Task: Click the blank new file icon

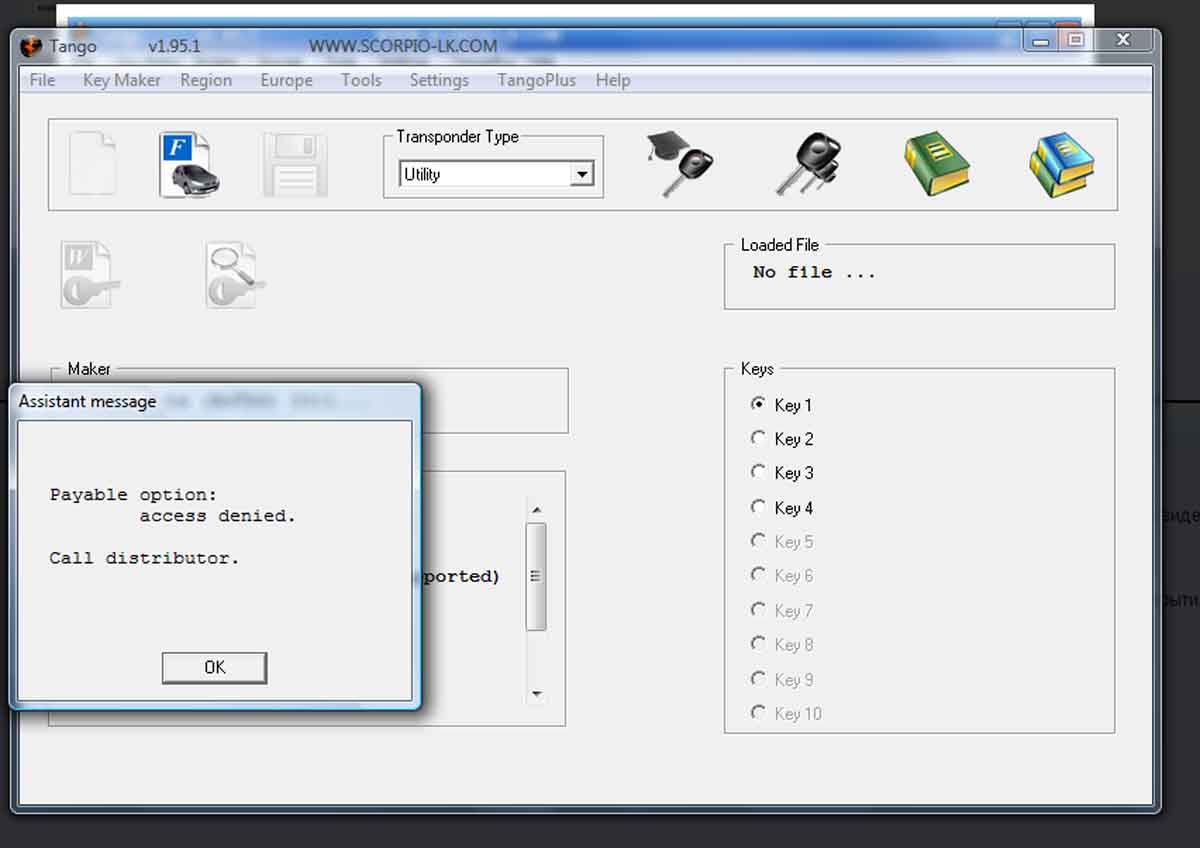Action: tap(92, 164)
